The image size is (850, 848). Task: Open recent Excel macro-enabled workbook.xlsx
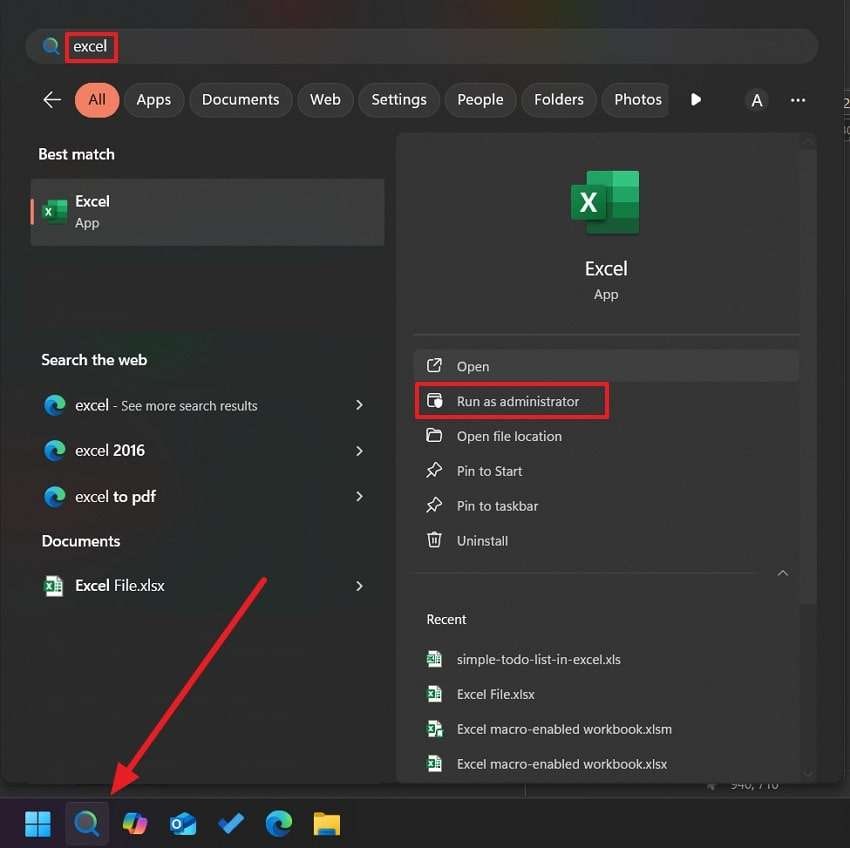coord(606,763)
